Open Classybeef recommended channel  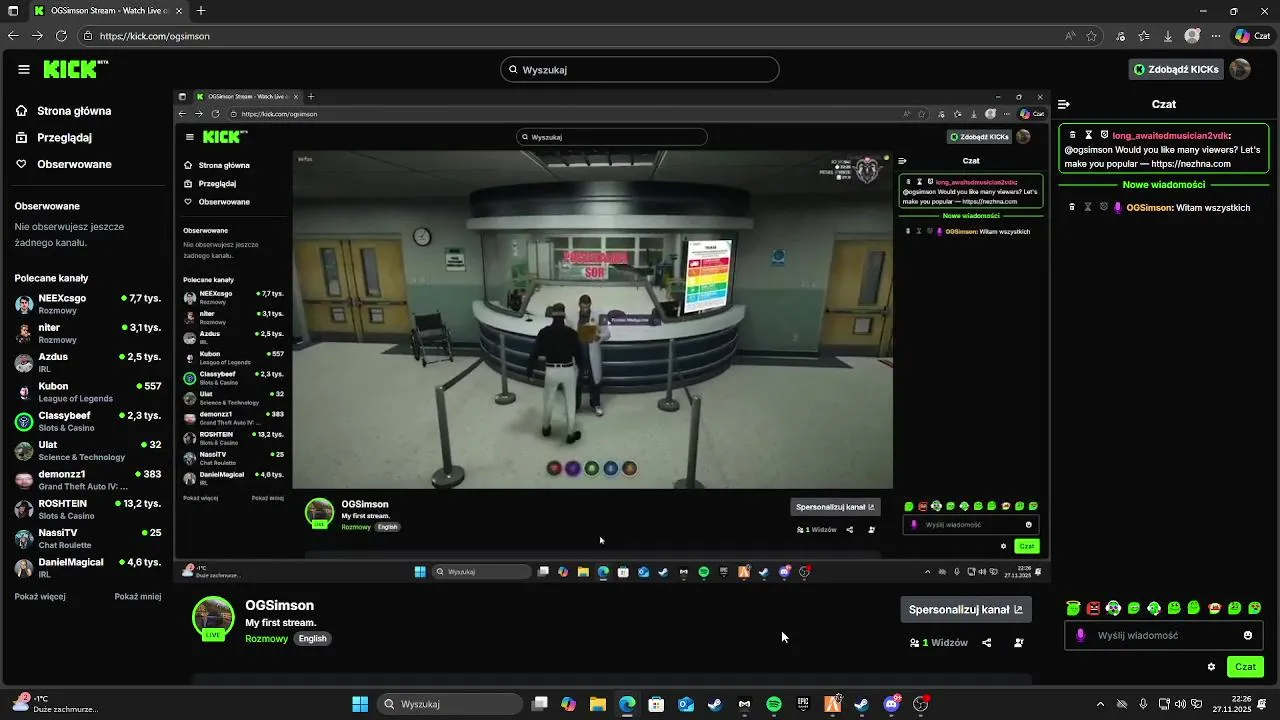tap(88, 421)
